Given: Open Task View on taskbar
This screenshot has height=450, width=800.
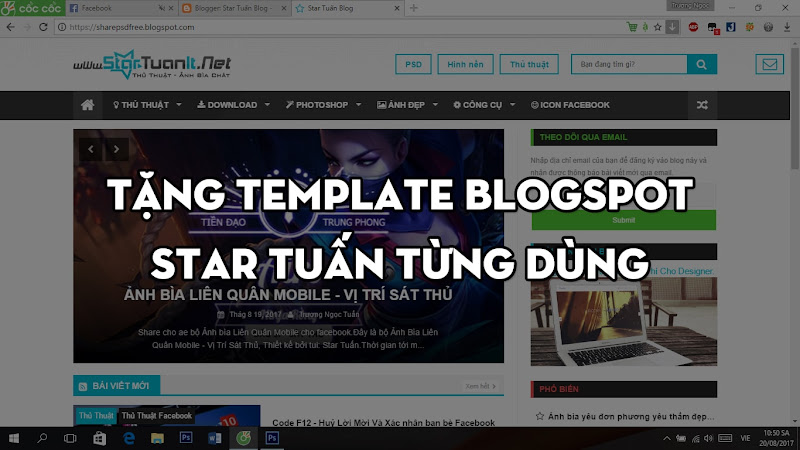Looking at the screenshot, I should (70, 438).
